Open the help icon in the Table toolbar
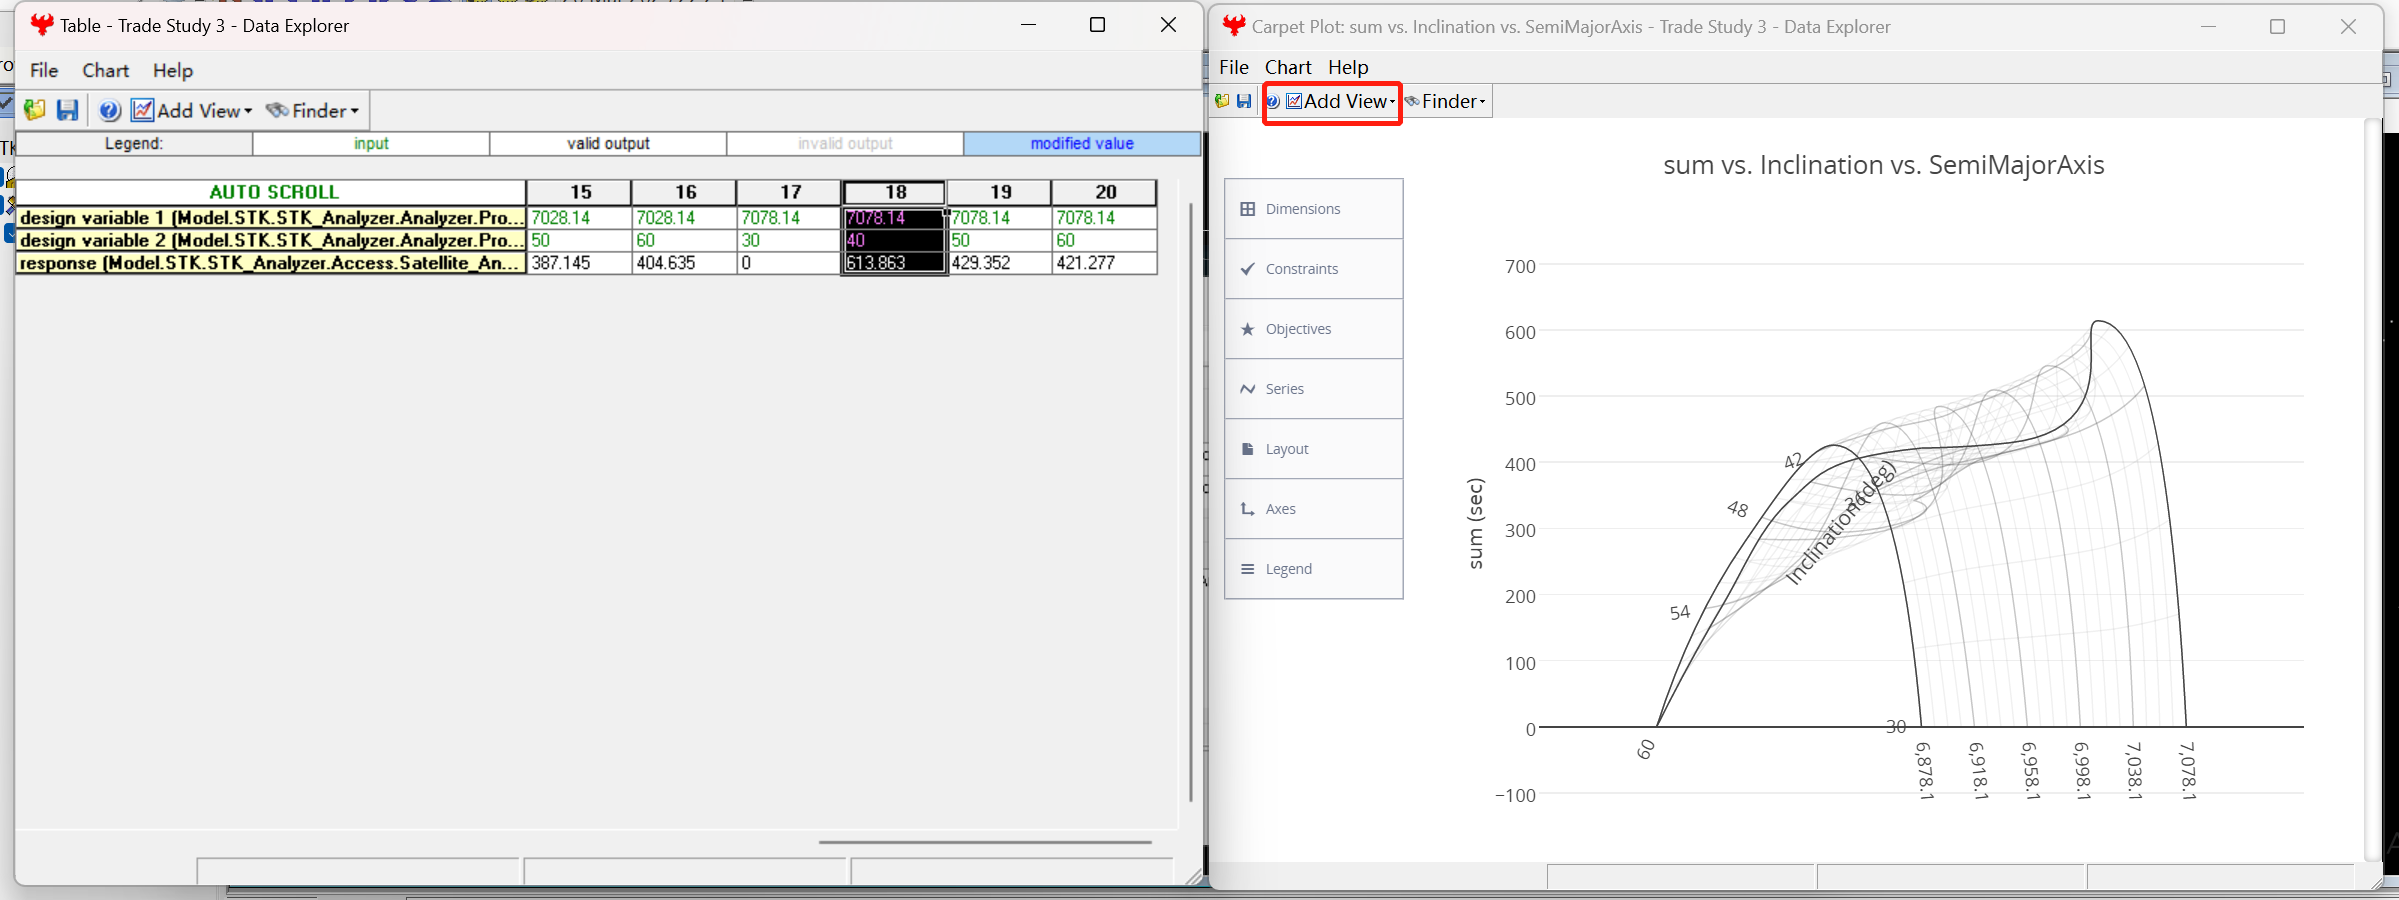This screenshot has height=900, width=2399. pyautogui.click(x=109, y=110)
